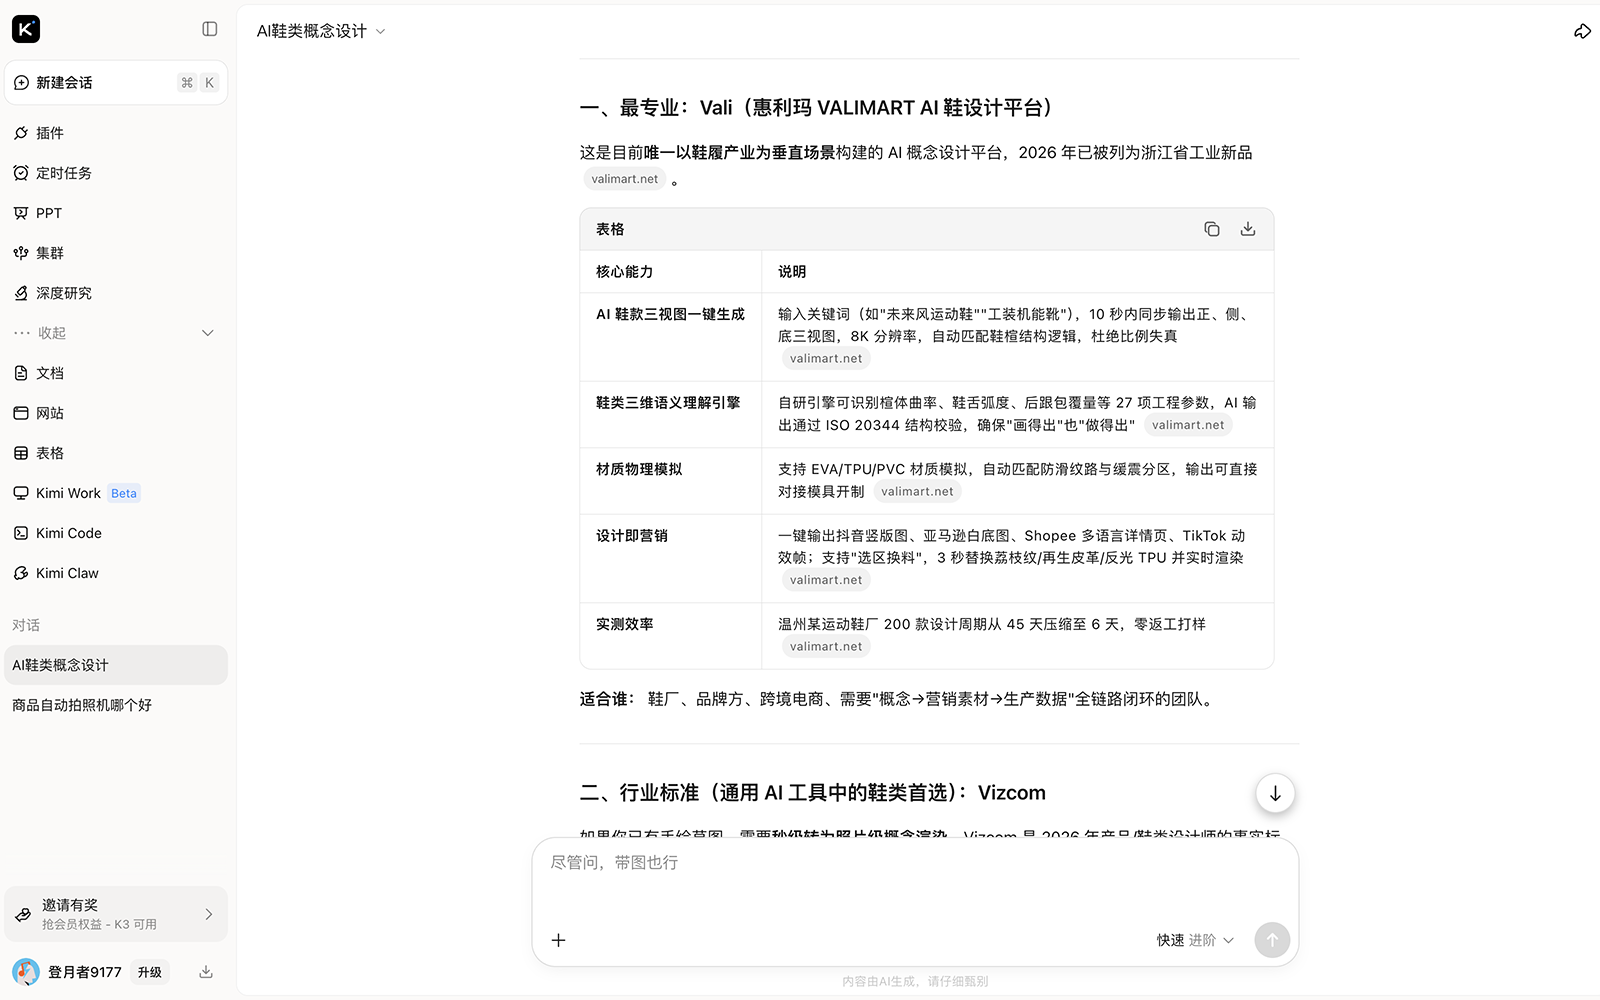
Task: Click the share icon at top right
Action: point(1582,31)
